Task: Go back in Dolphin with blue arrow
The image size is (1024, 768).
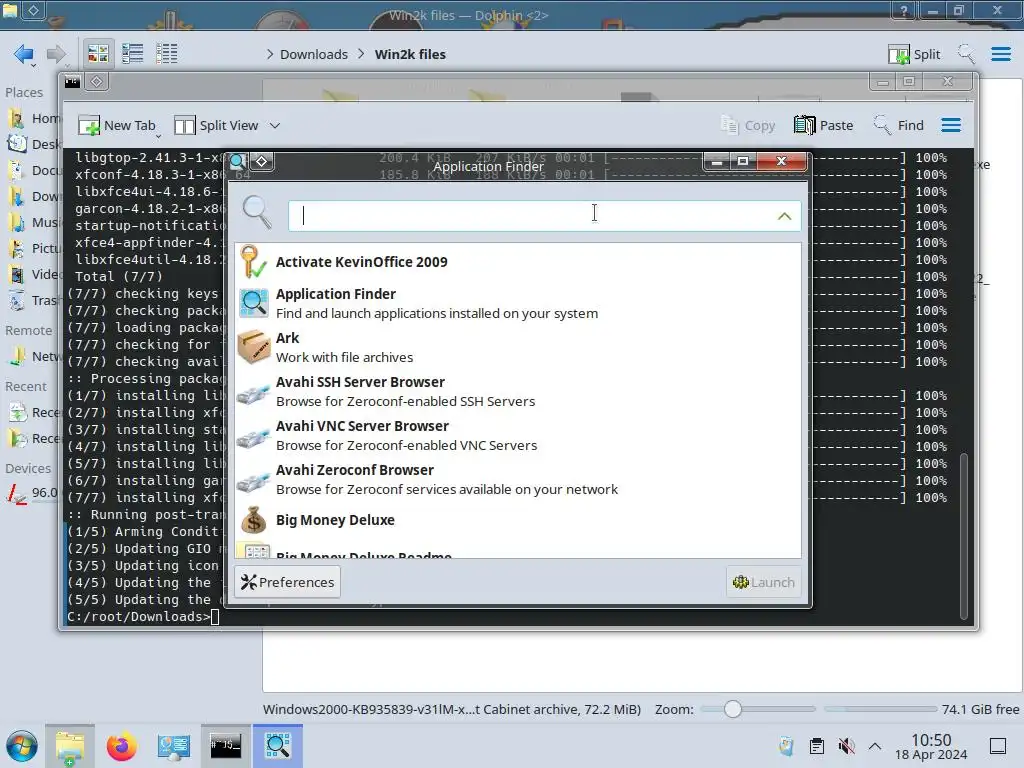Action: tap(24, 54)
